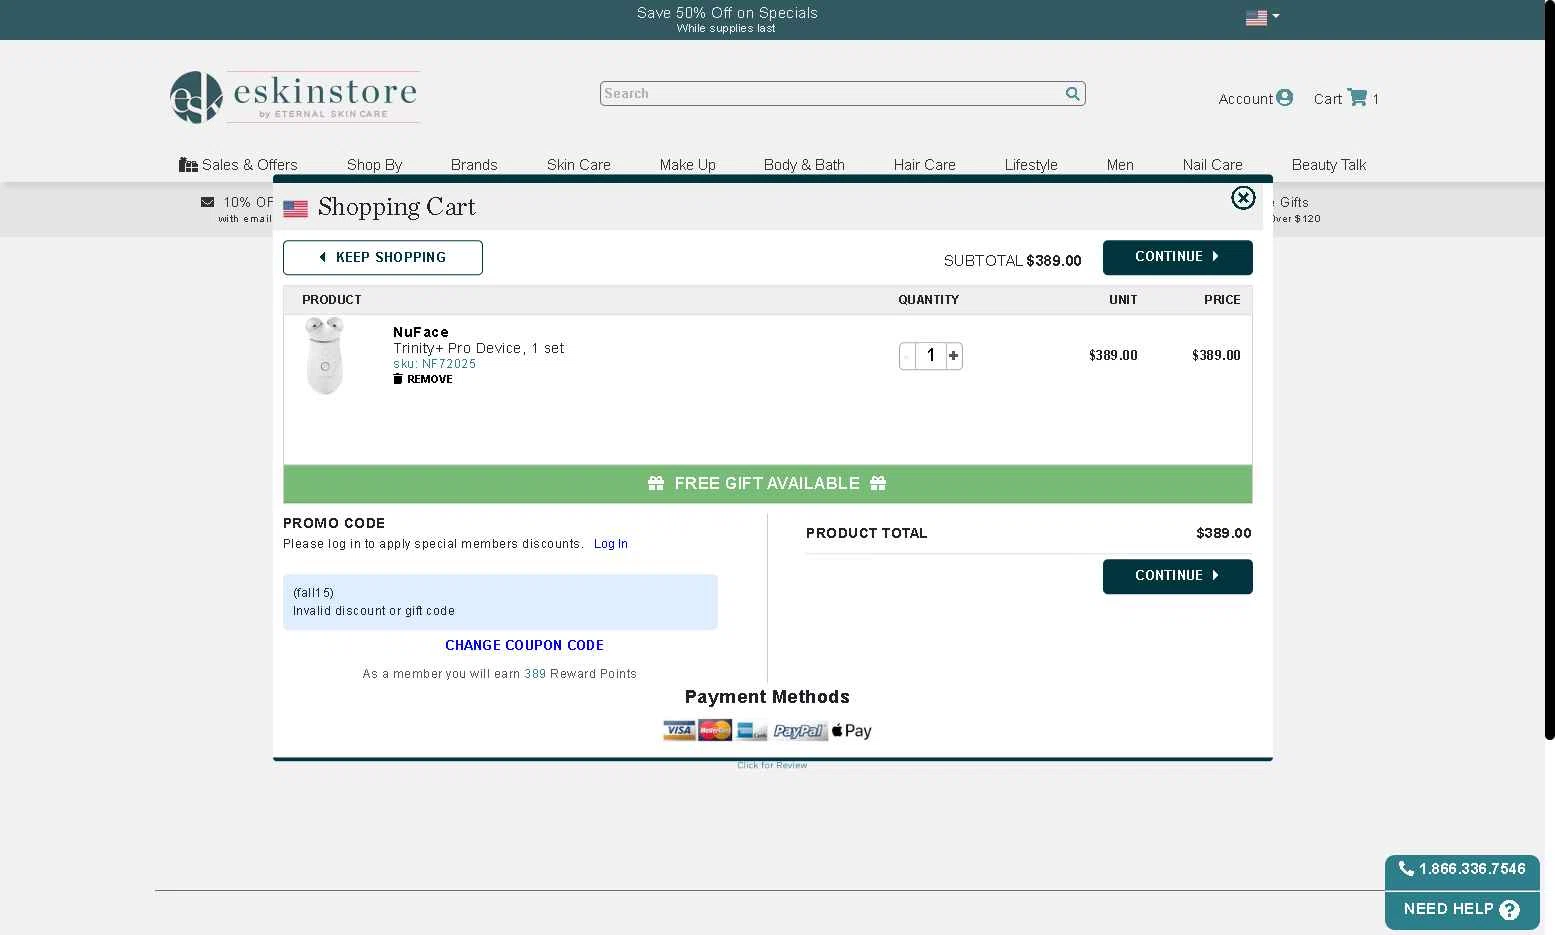Increase NuFace quantity with plus button

(954, 355)
